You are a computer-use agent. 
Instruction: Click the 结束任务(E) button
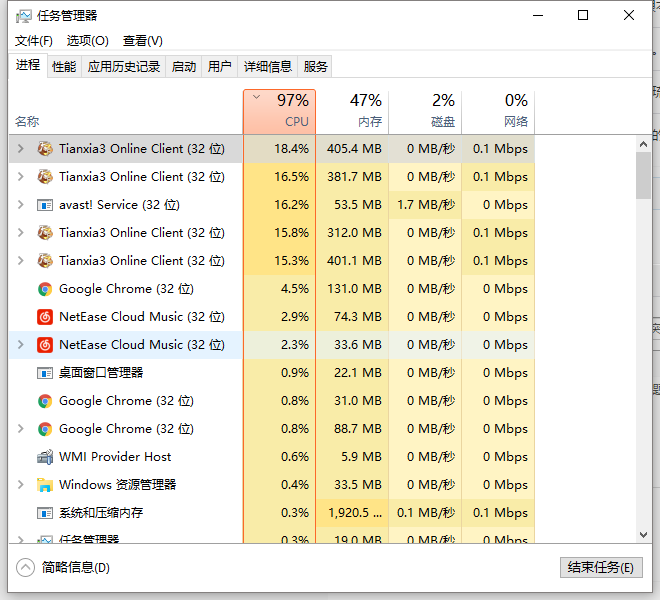pos(601,568)
